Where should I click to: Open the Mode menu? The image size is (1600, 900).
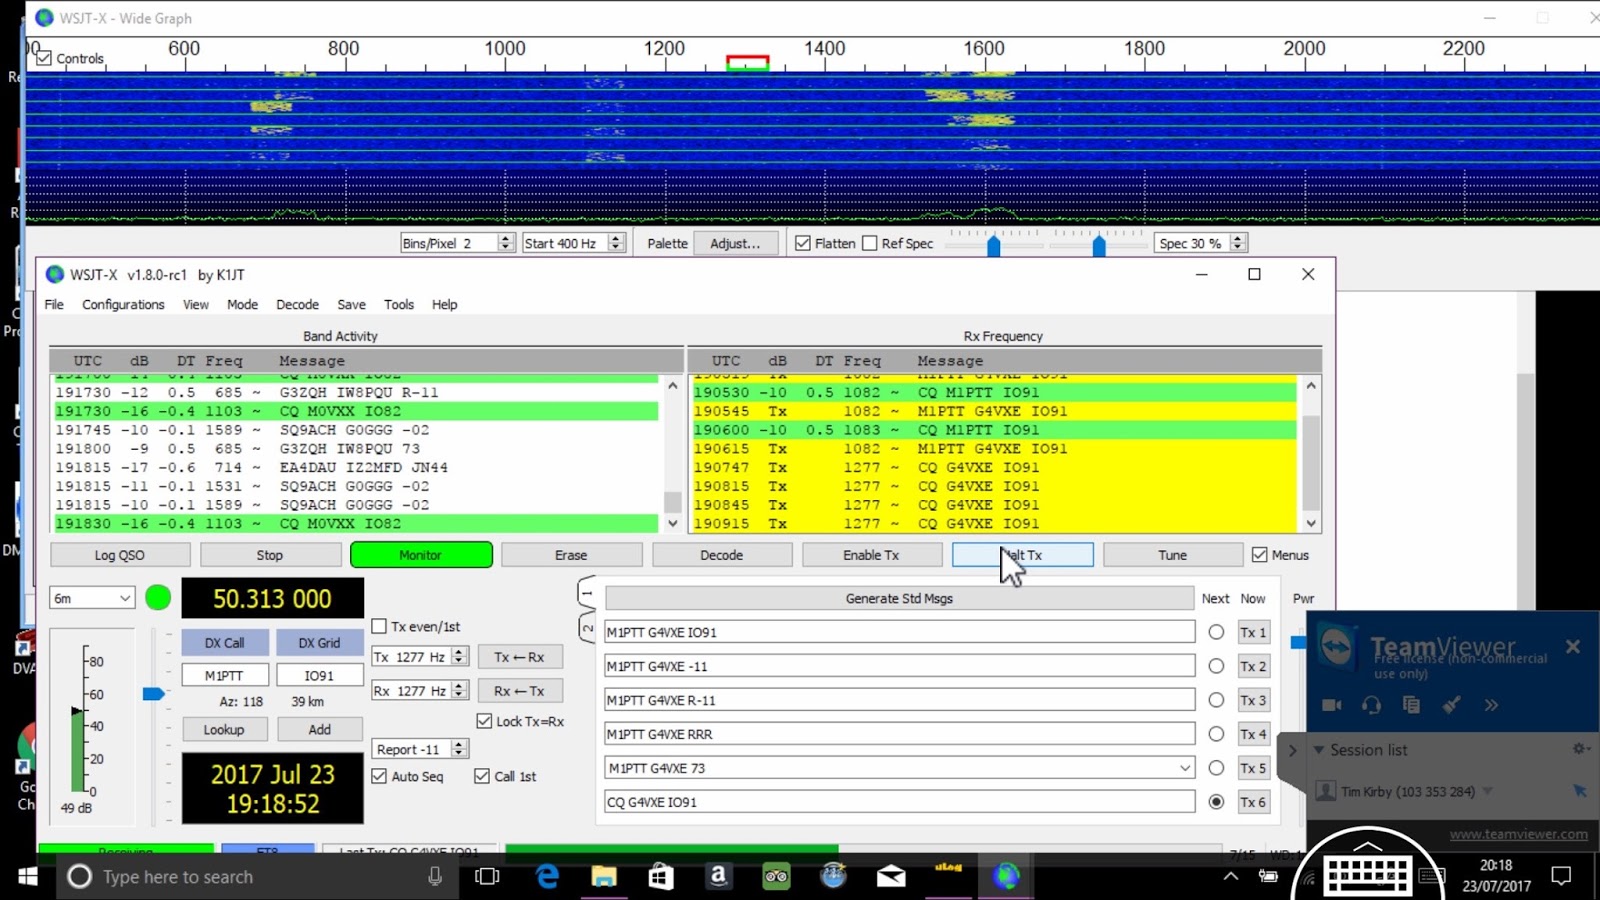click(x=242, y=304)
